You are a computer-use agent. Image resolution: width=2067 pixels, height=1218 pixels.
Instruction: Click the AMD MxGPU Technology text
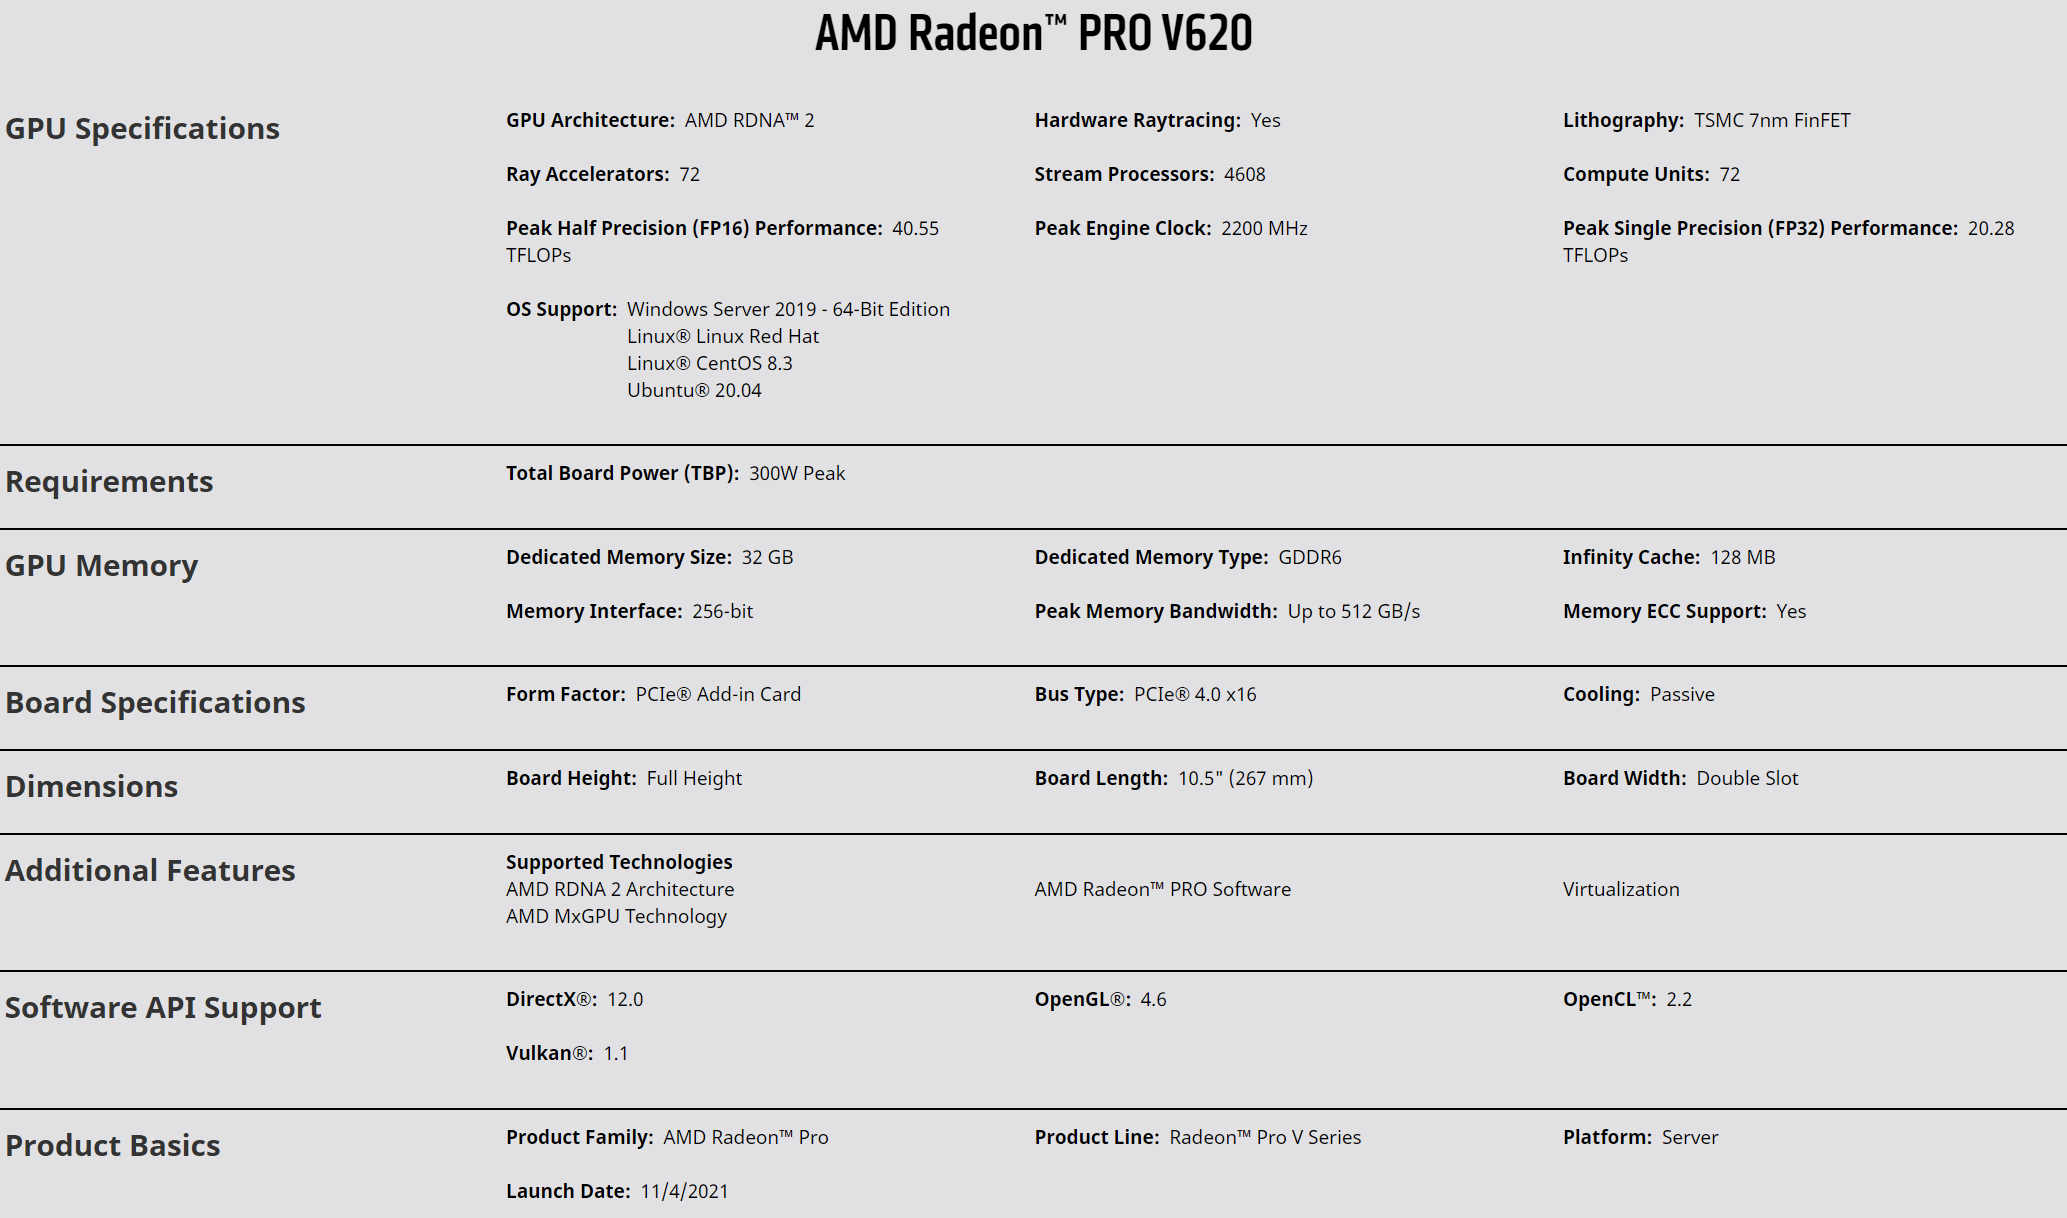pyautogui.click(x=616, y=916)
